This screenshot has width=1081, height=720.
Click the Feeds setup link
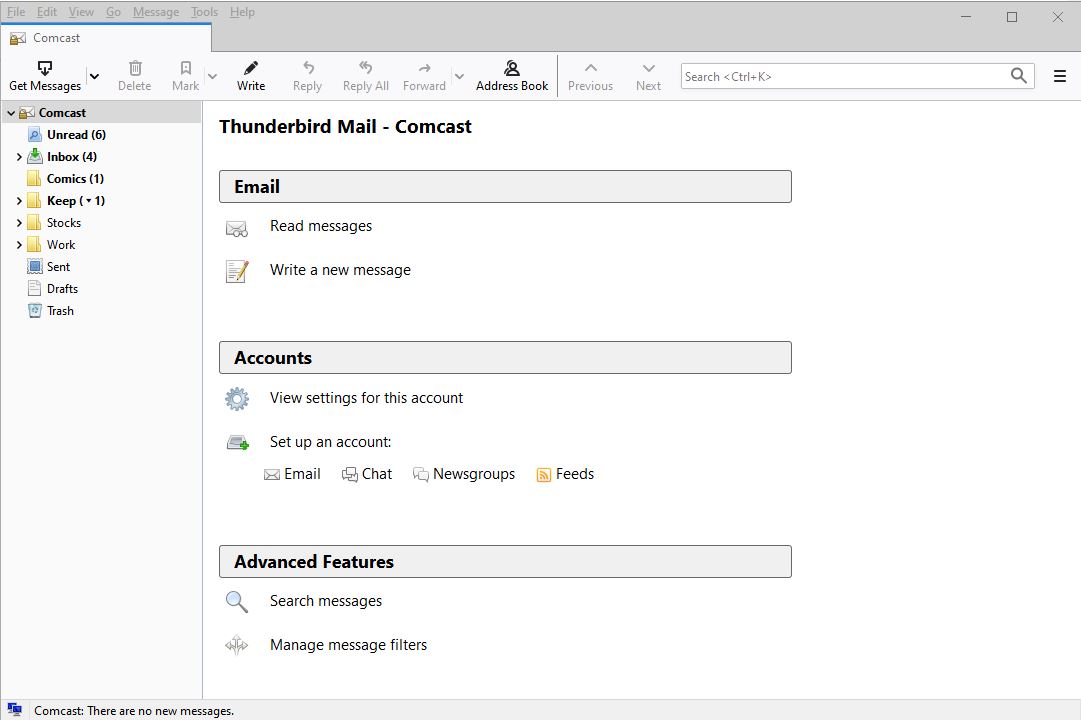(x=565, y=474)
